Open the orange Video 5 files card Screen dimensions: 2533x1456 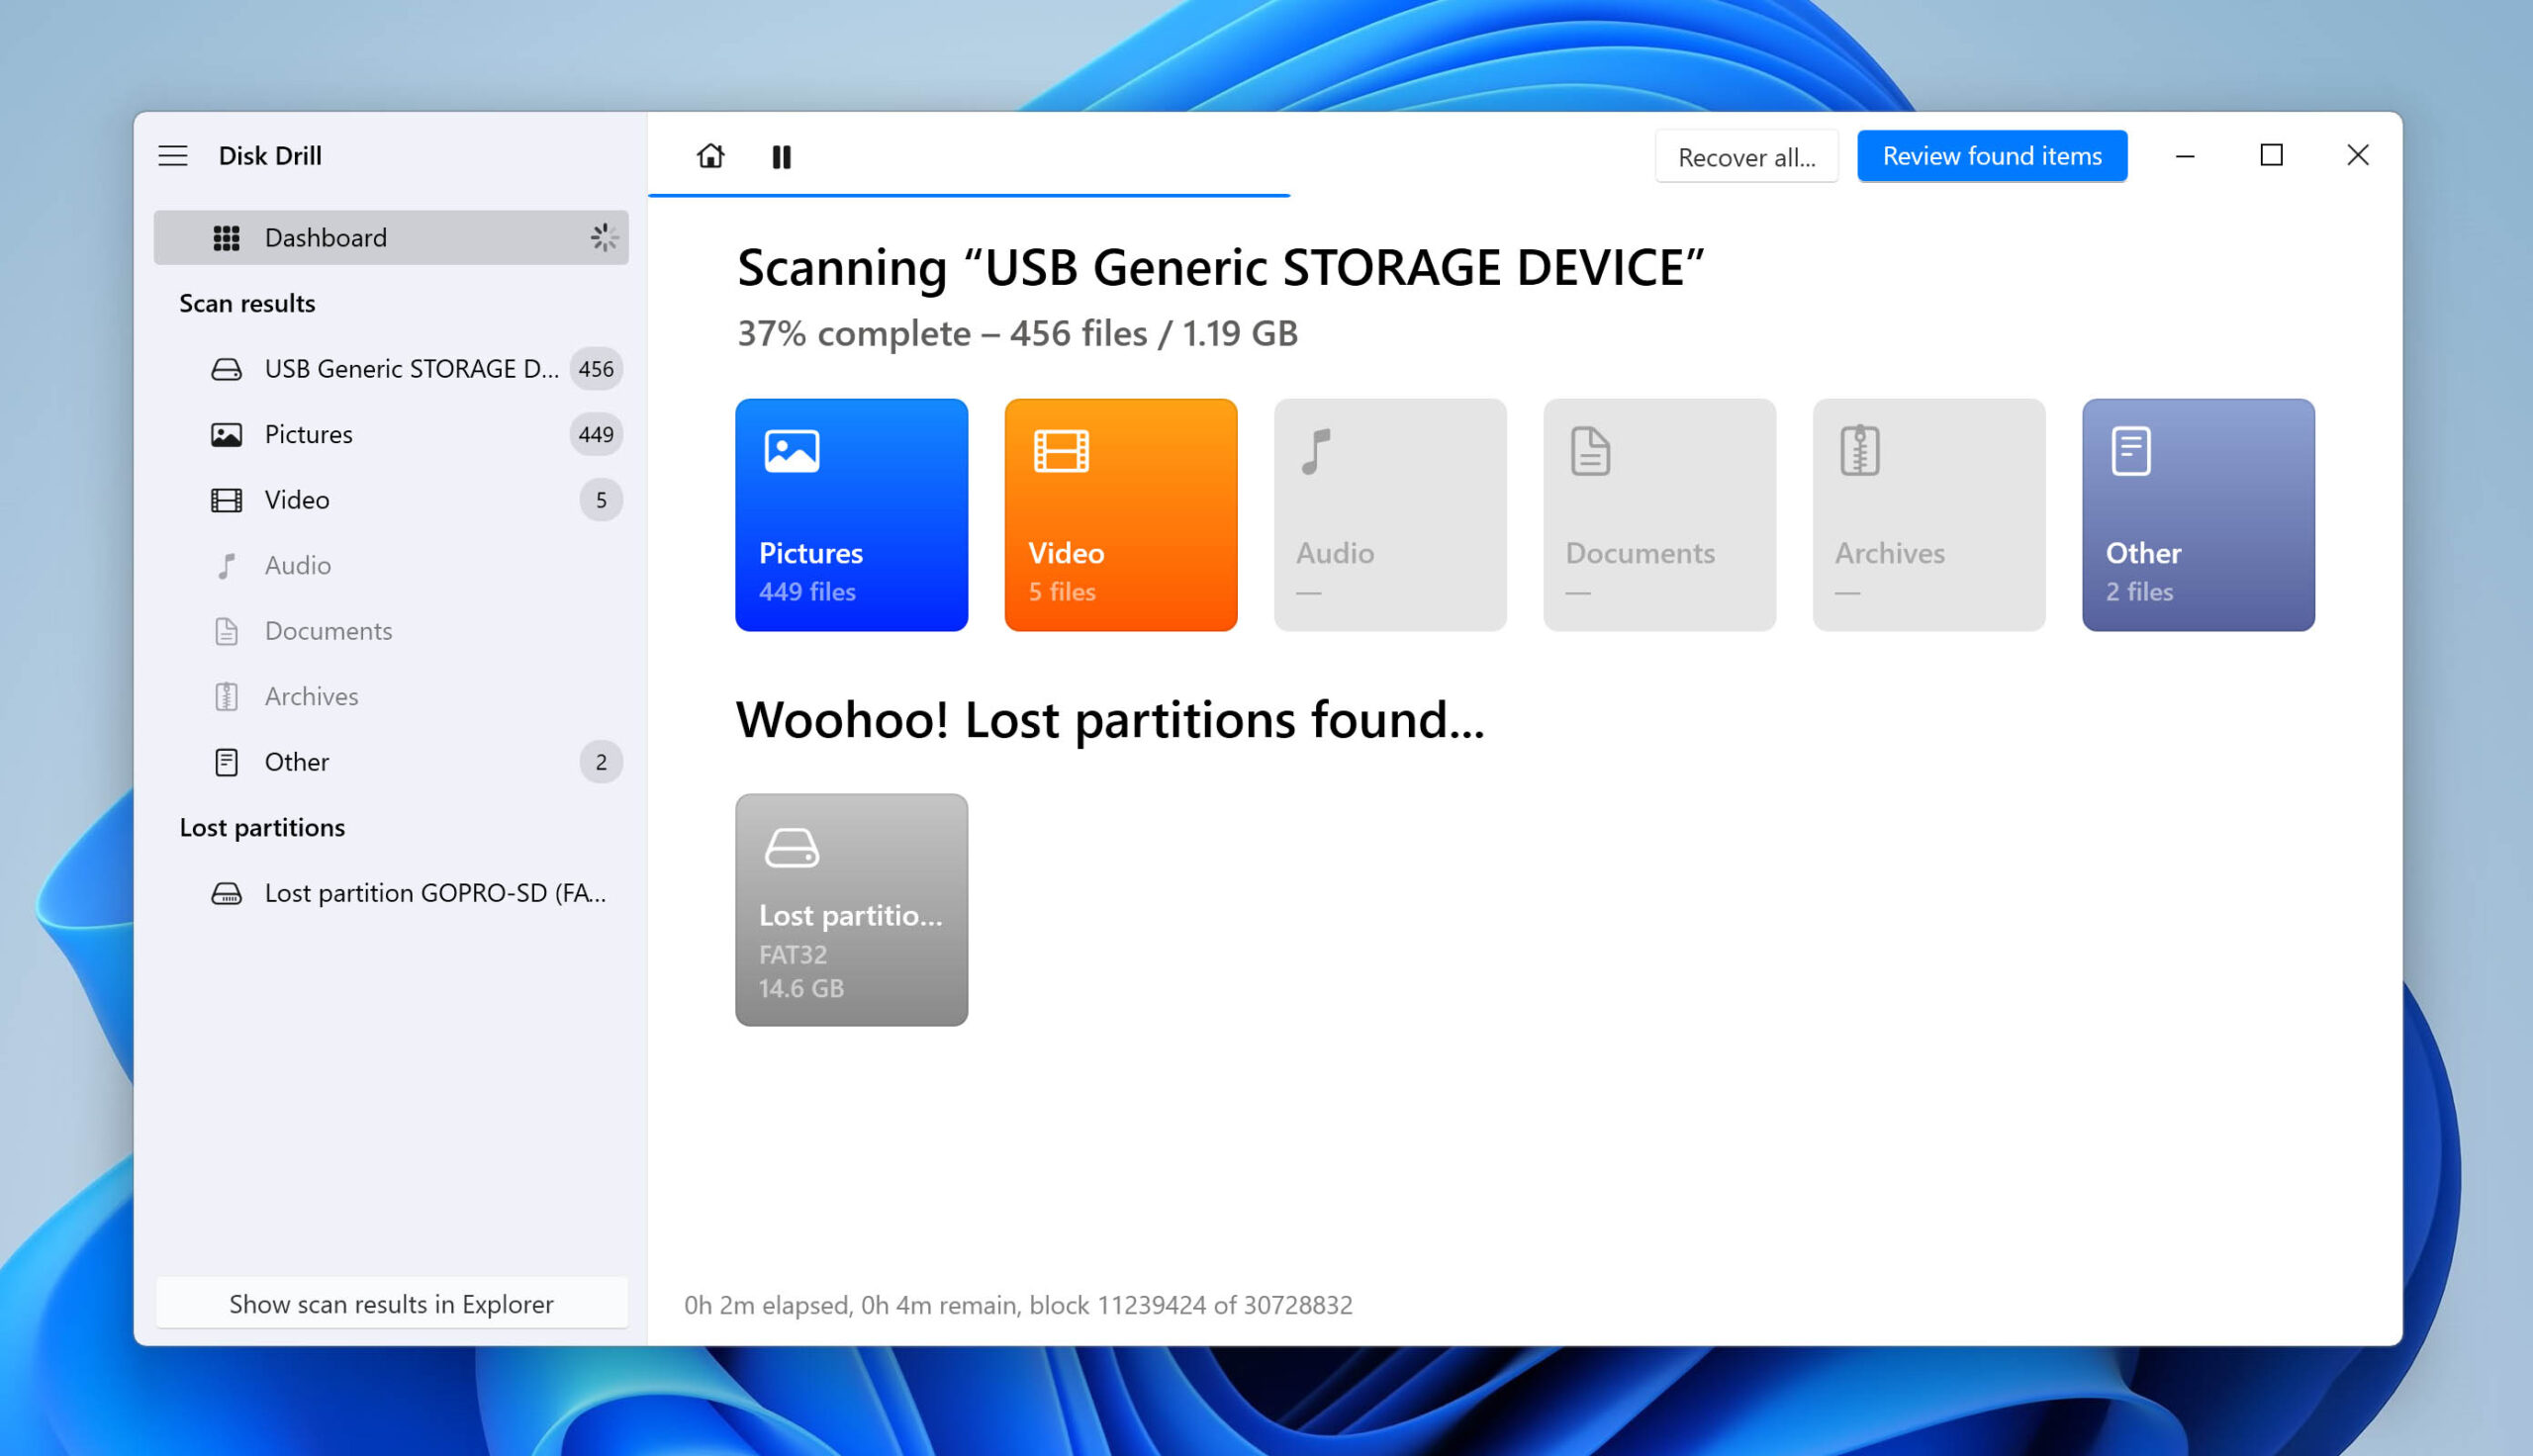click(x=1121, y=515)
